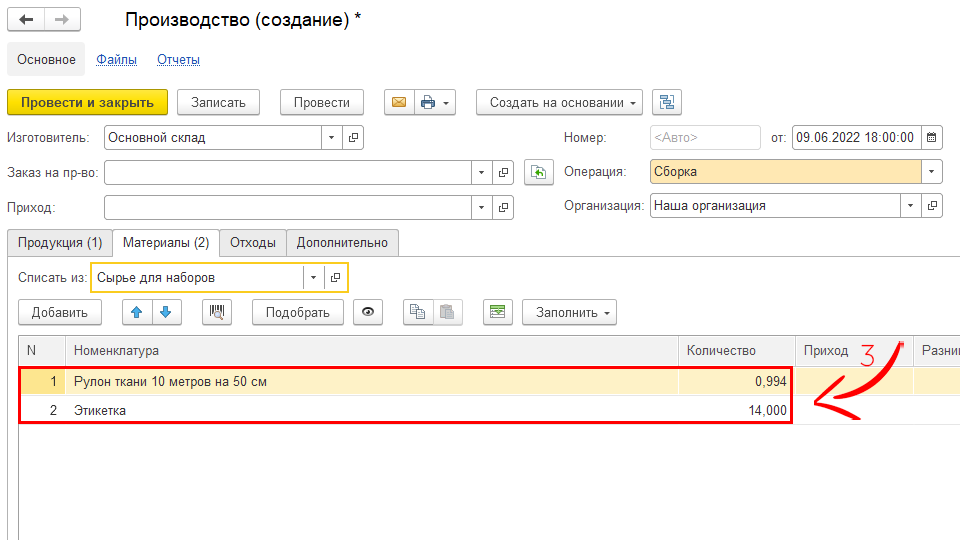Click the calendar icon beside date
960x540 pixels.
coord(931,138)
